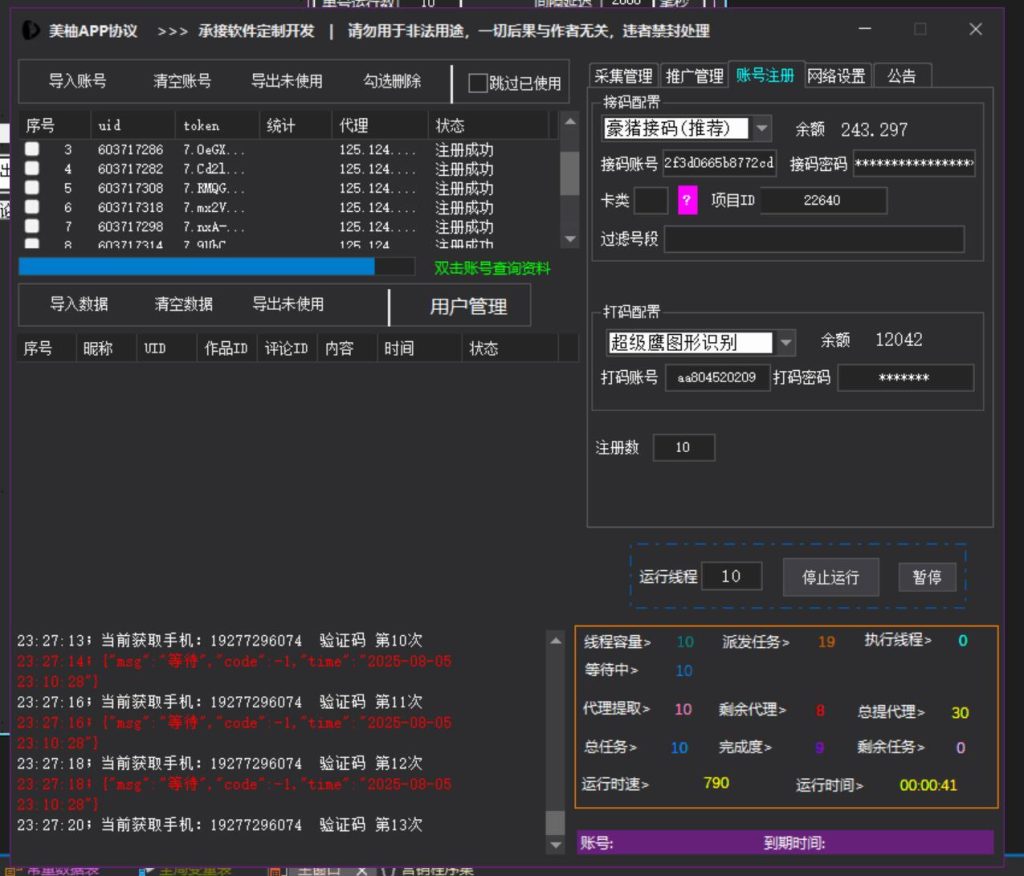
Task: Click the account list scroll-up arrow
Action: (x=569, y=122)
